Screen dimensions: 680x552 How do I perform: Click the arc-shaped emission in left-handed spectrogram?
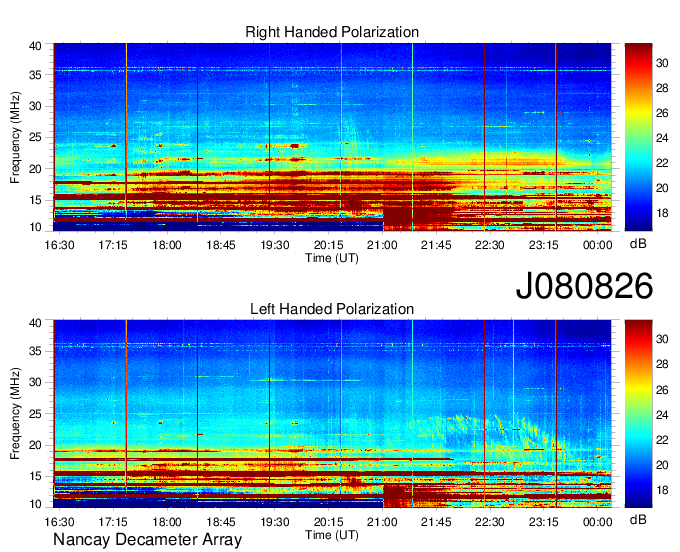tap(490, 434)
